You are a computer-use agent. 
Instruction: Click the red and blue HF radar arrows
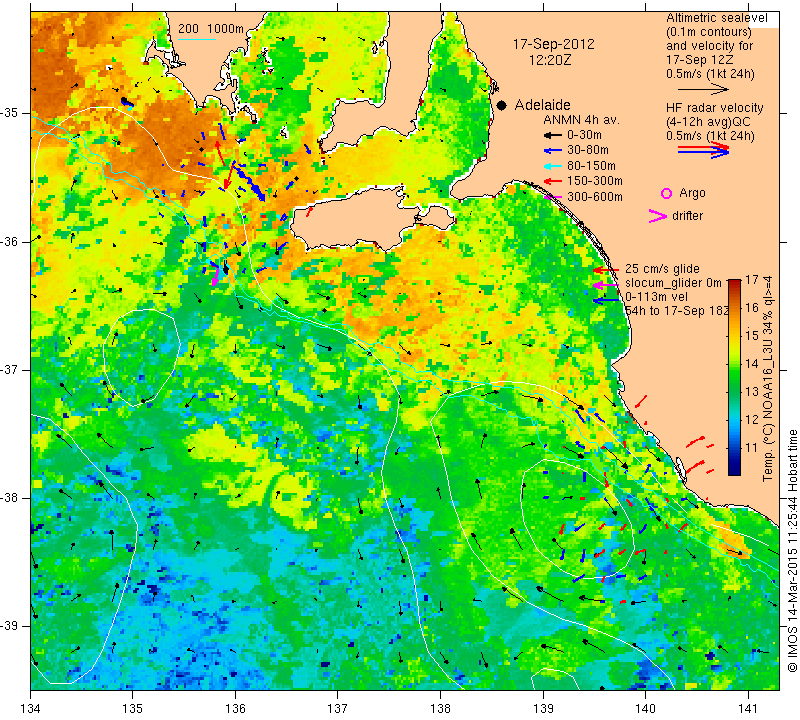(x=703, y=150)
